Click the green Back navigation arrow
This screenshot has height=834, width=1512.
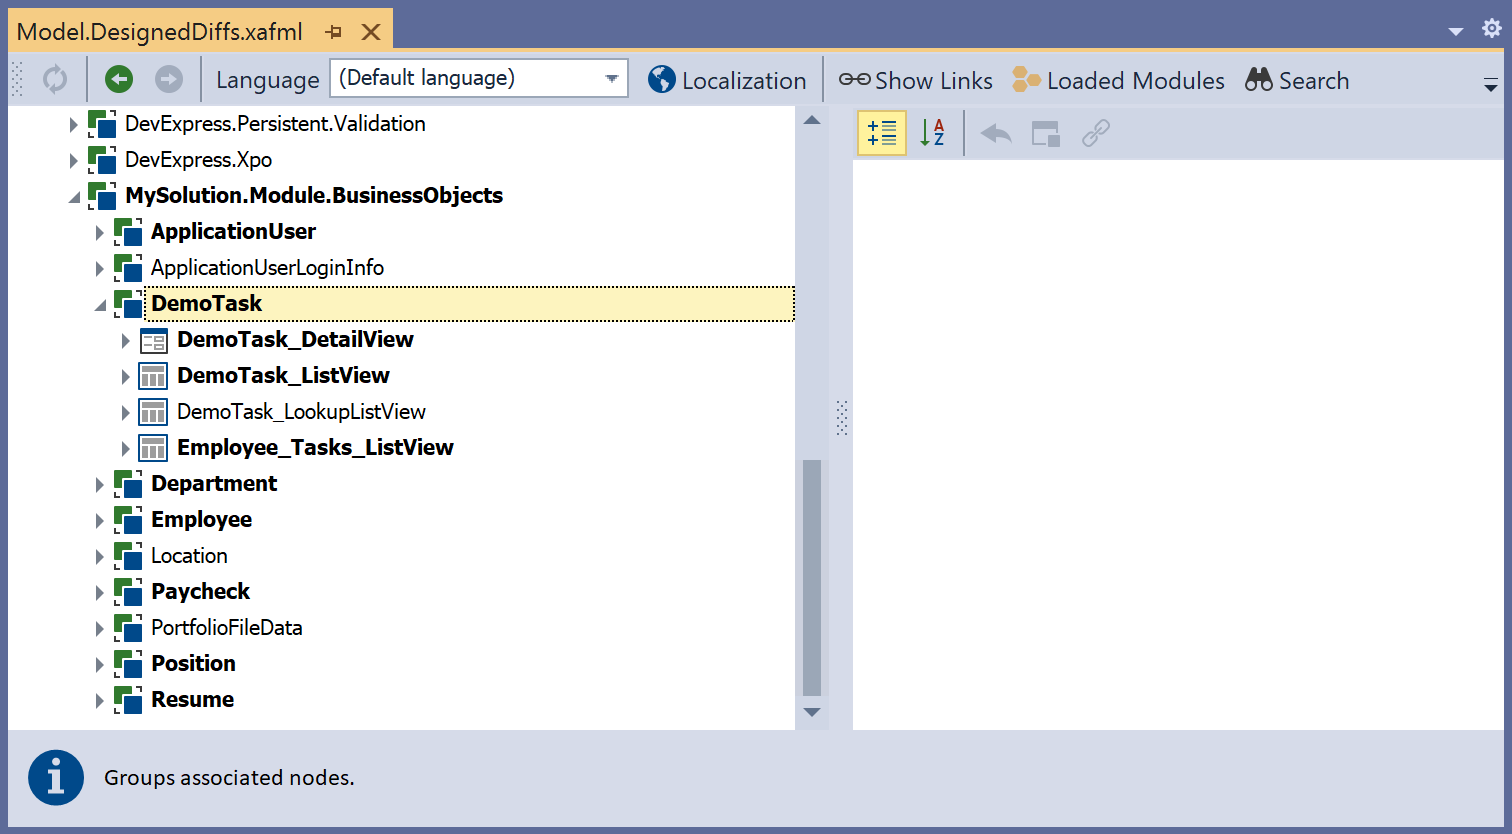coord(119,80)
